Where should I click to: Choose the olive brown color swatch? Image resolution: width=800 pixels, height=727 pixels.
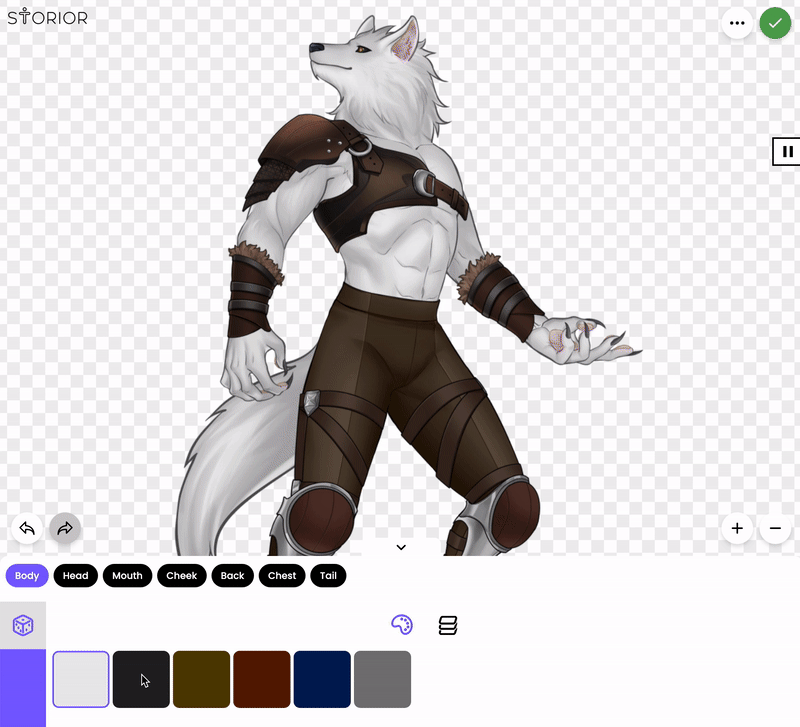point(202,679)
